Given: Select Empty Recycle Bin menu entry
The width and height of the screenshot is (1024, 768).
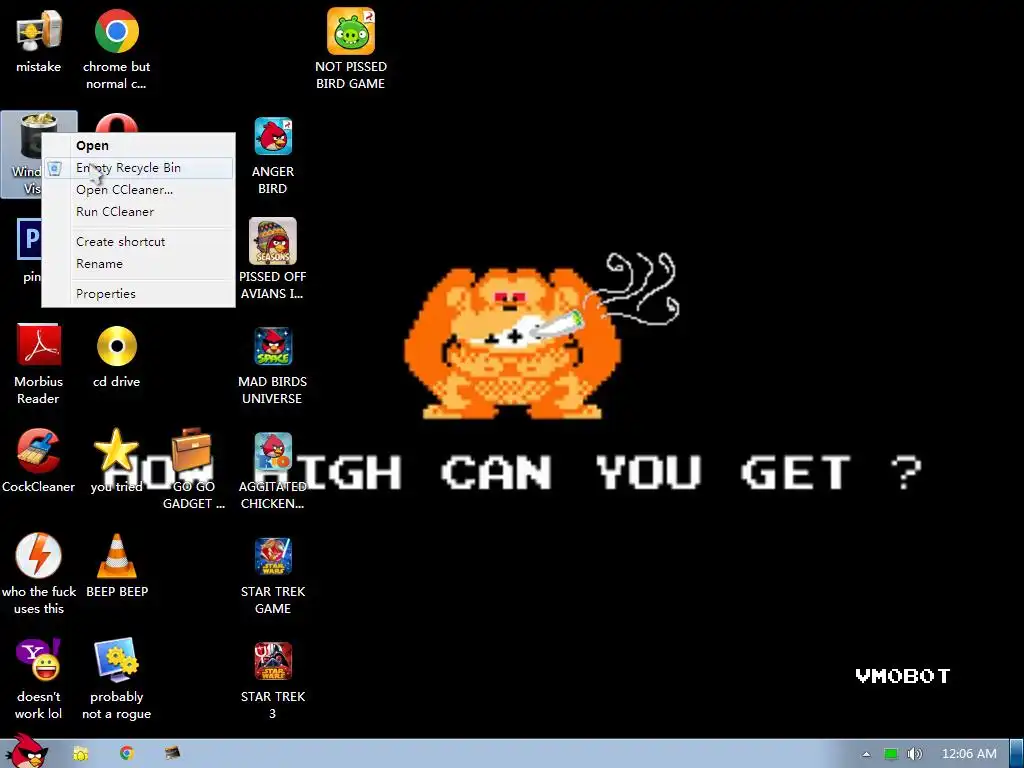Looking at the screenshot, I should 138,168.
